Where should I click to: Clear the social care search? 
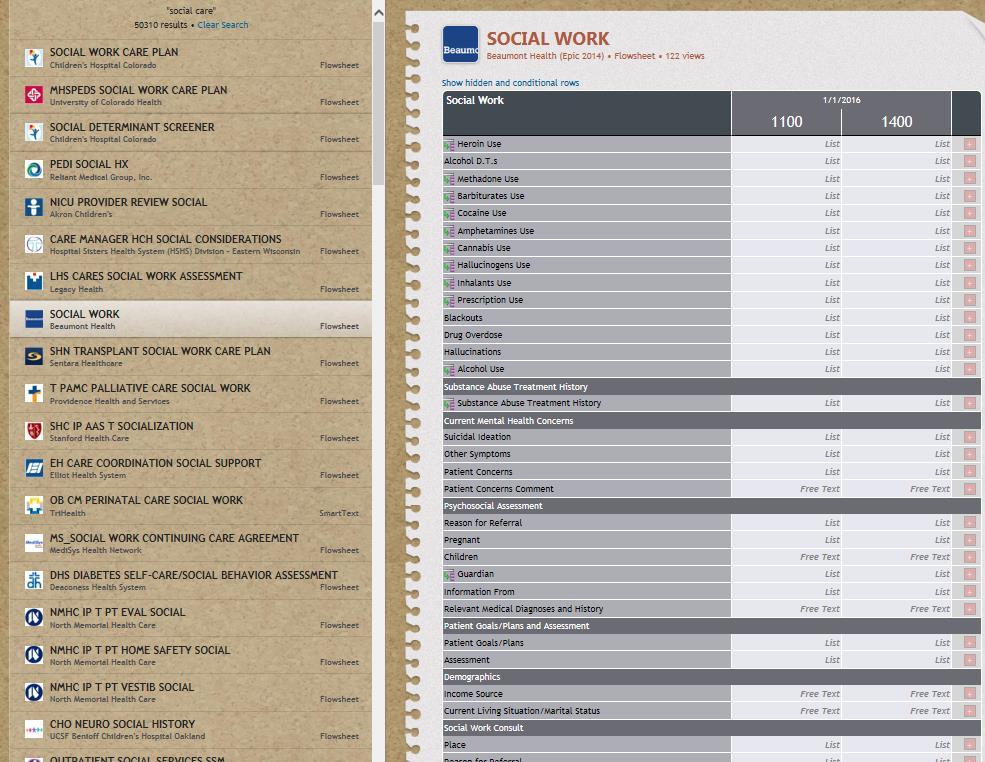[x=223, y=25]
